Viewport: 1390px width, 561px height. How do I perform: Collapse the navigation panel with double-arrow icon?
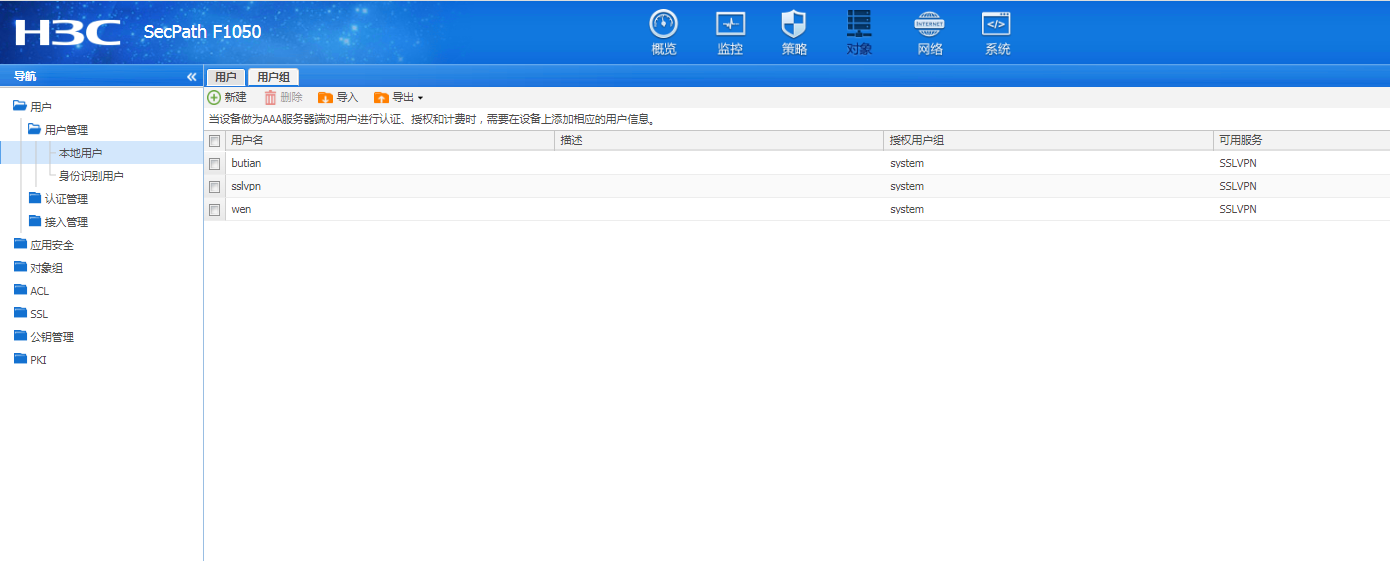[191, 77]
